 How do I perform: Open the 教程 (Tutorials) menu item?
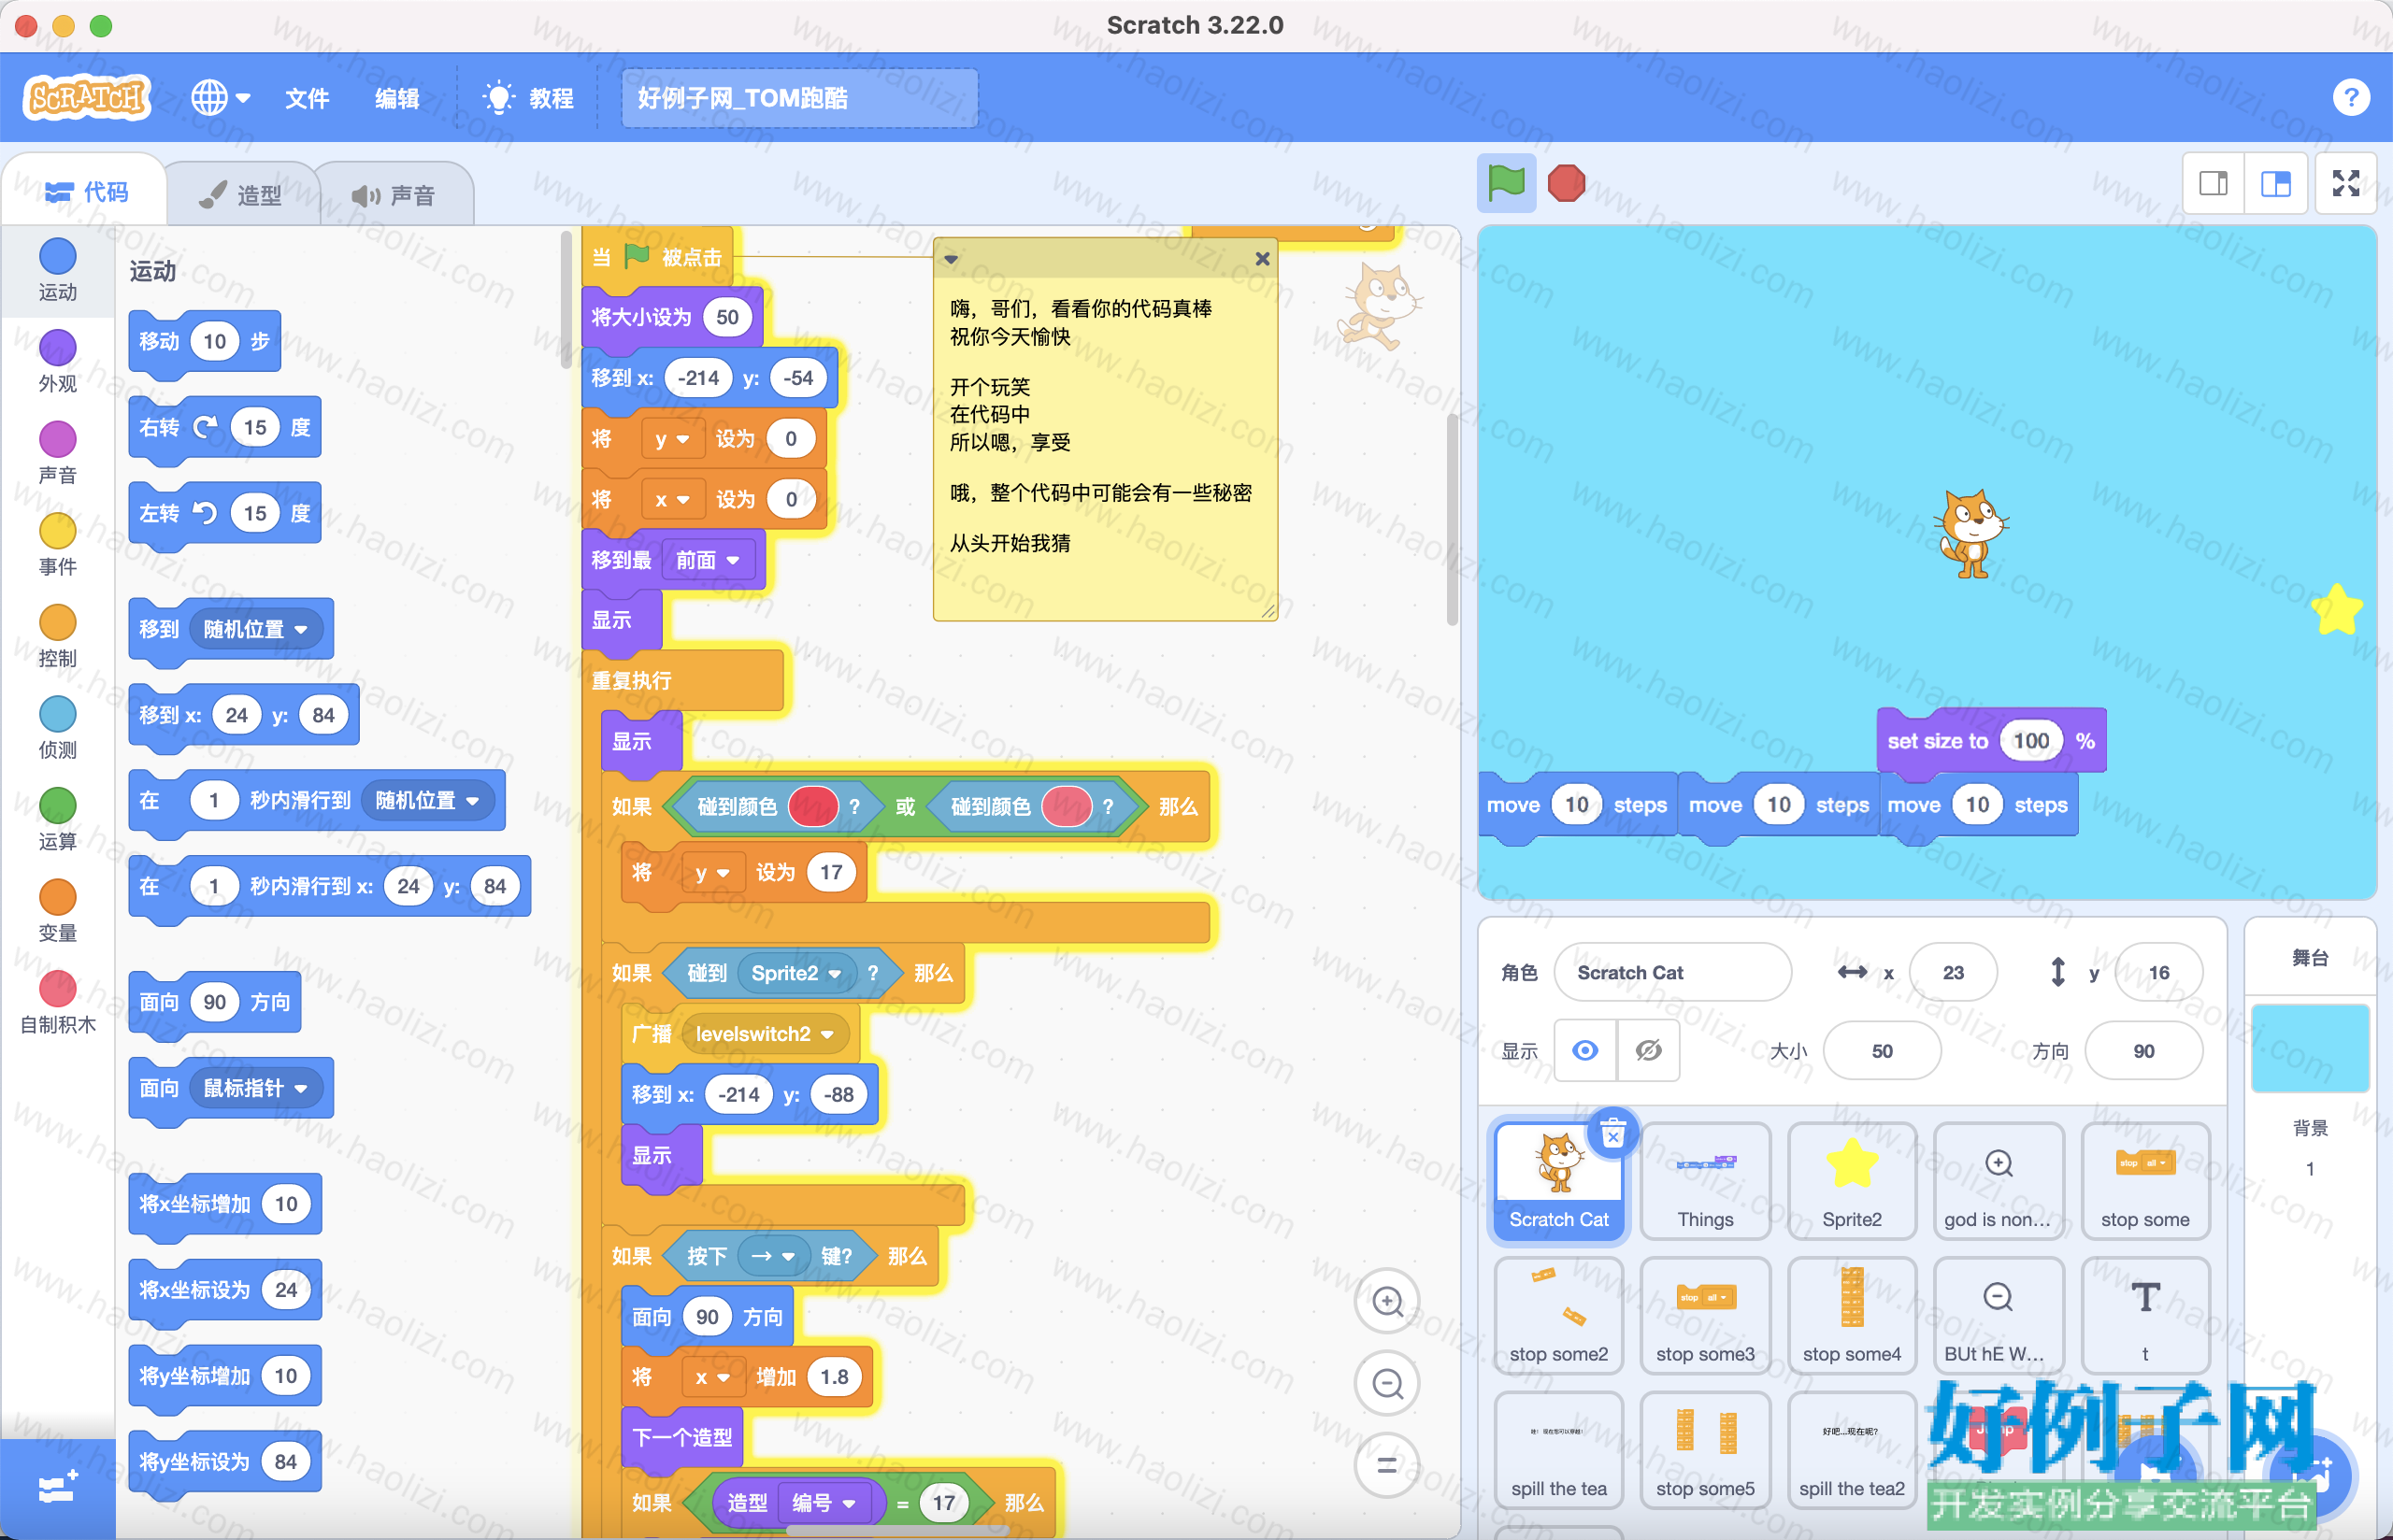[x=528, y=98]
